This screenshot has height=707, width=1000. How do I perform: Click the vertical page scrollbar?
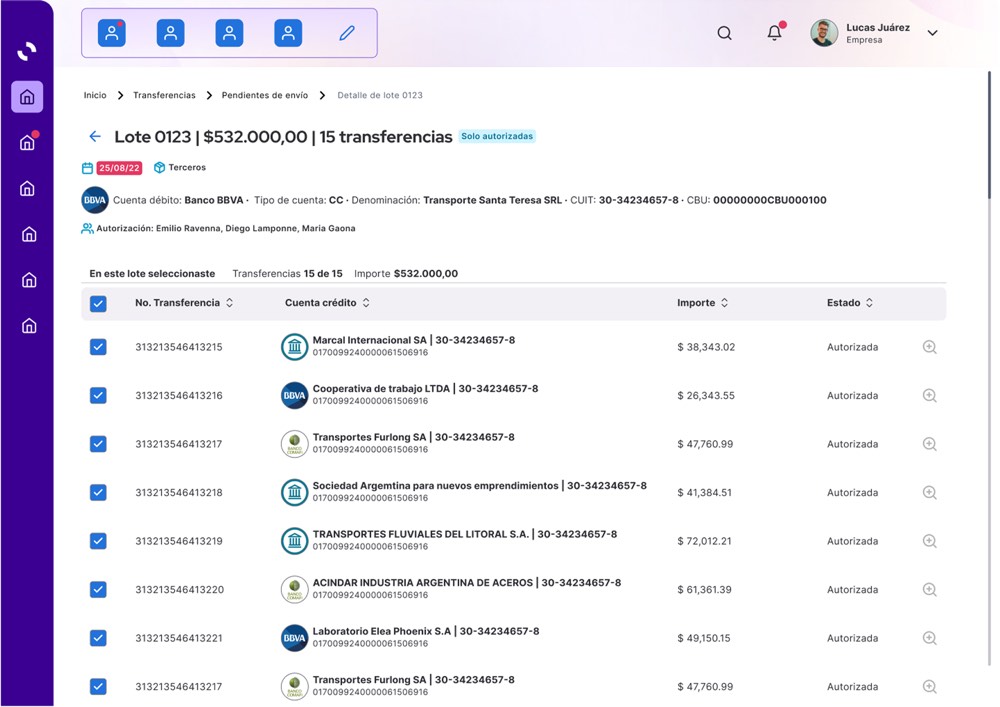[x=989, y=136]
